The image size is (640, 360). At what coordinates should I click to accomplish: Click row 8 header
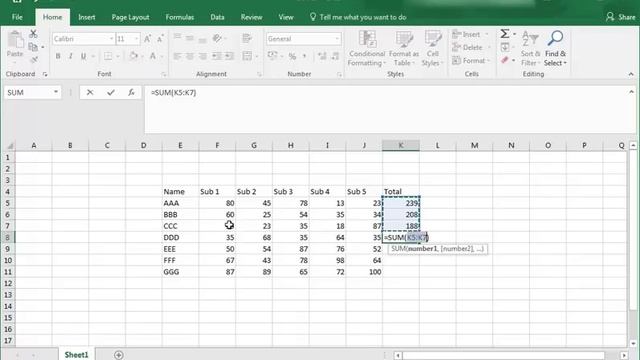pyautogui.click(x=7, y=237)
